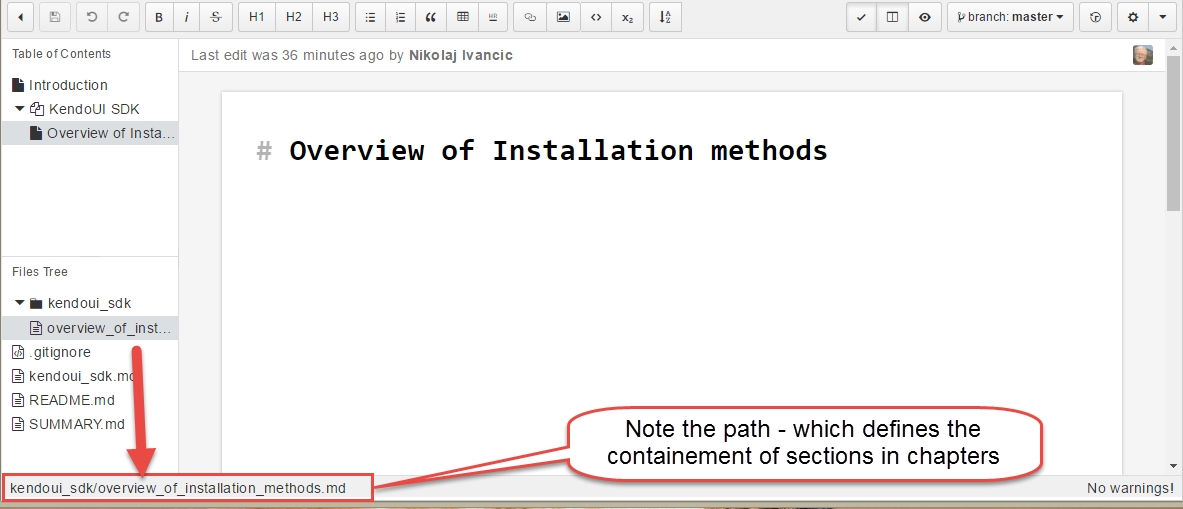Click the editor's vertical scrollbar thumb
1183x509 pixels.
coord(1173,140)
